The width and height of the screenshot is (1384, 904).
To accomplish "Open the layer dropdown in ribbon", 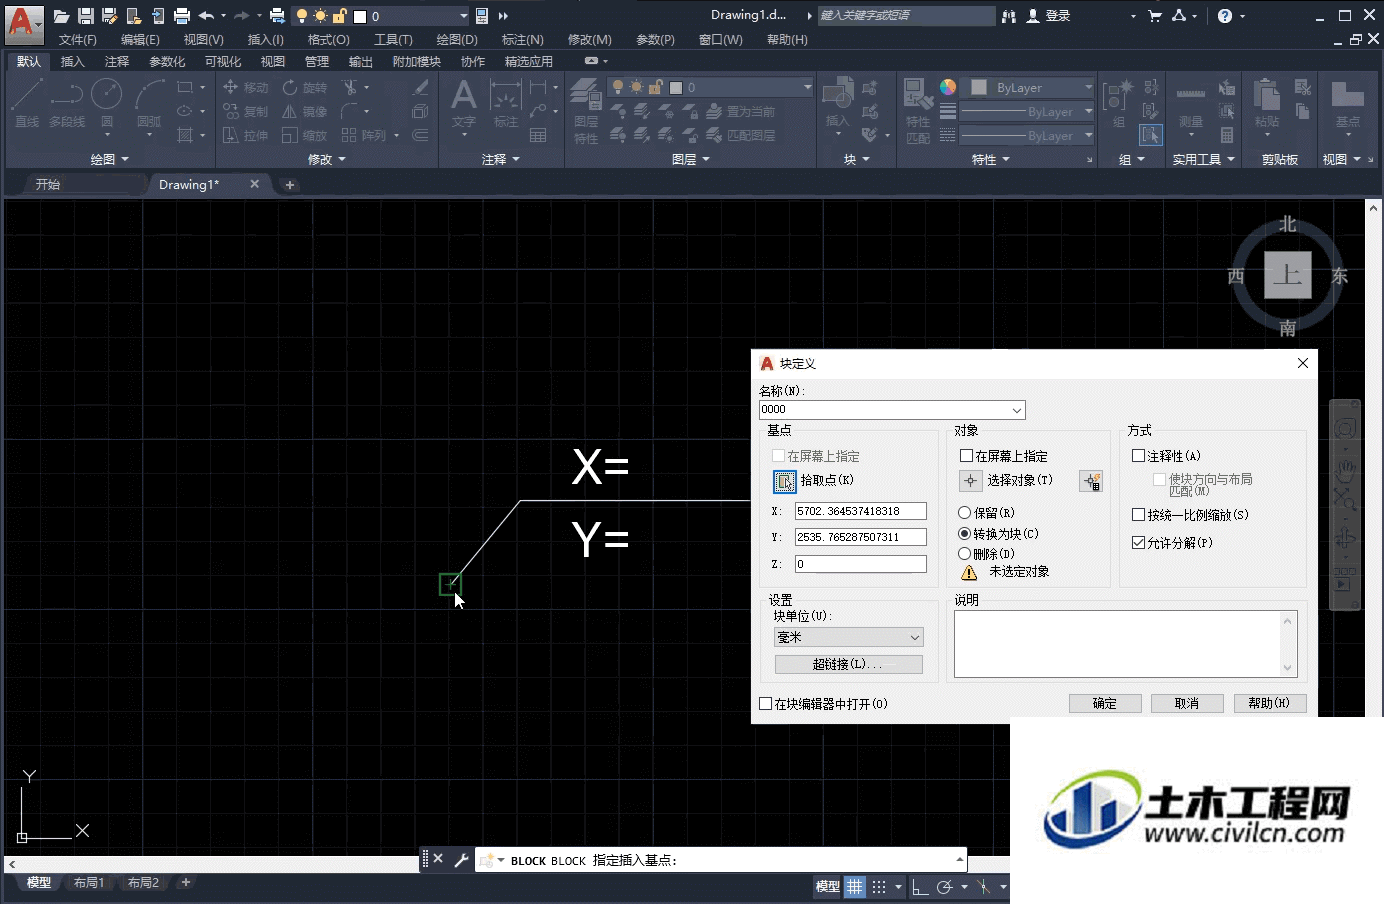I will pyautogui.click(x=711, y=88).
